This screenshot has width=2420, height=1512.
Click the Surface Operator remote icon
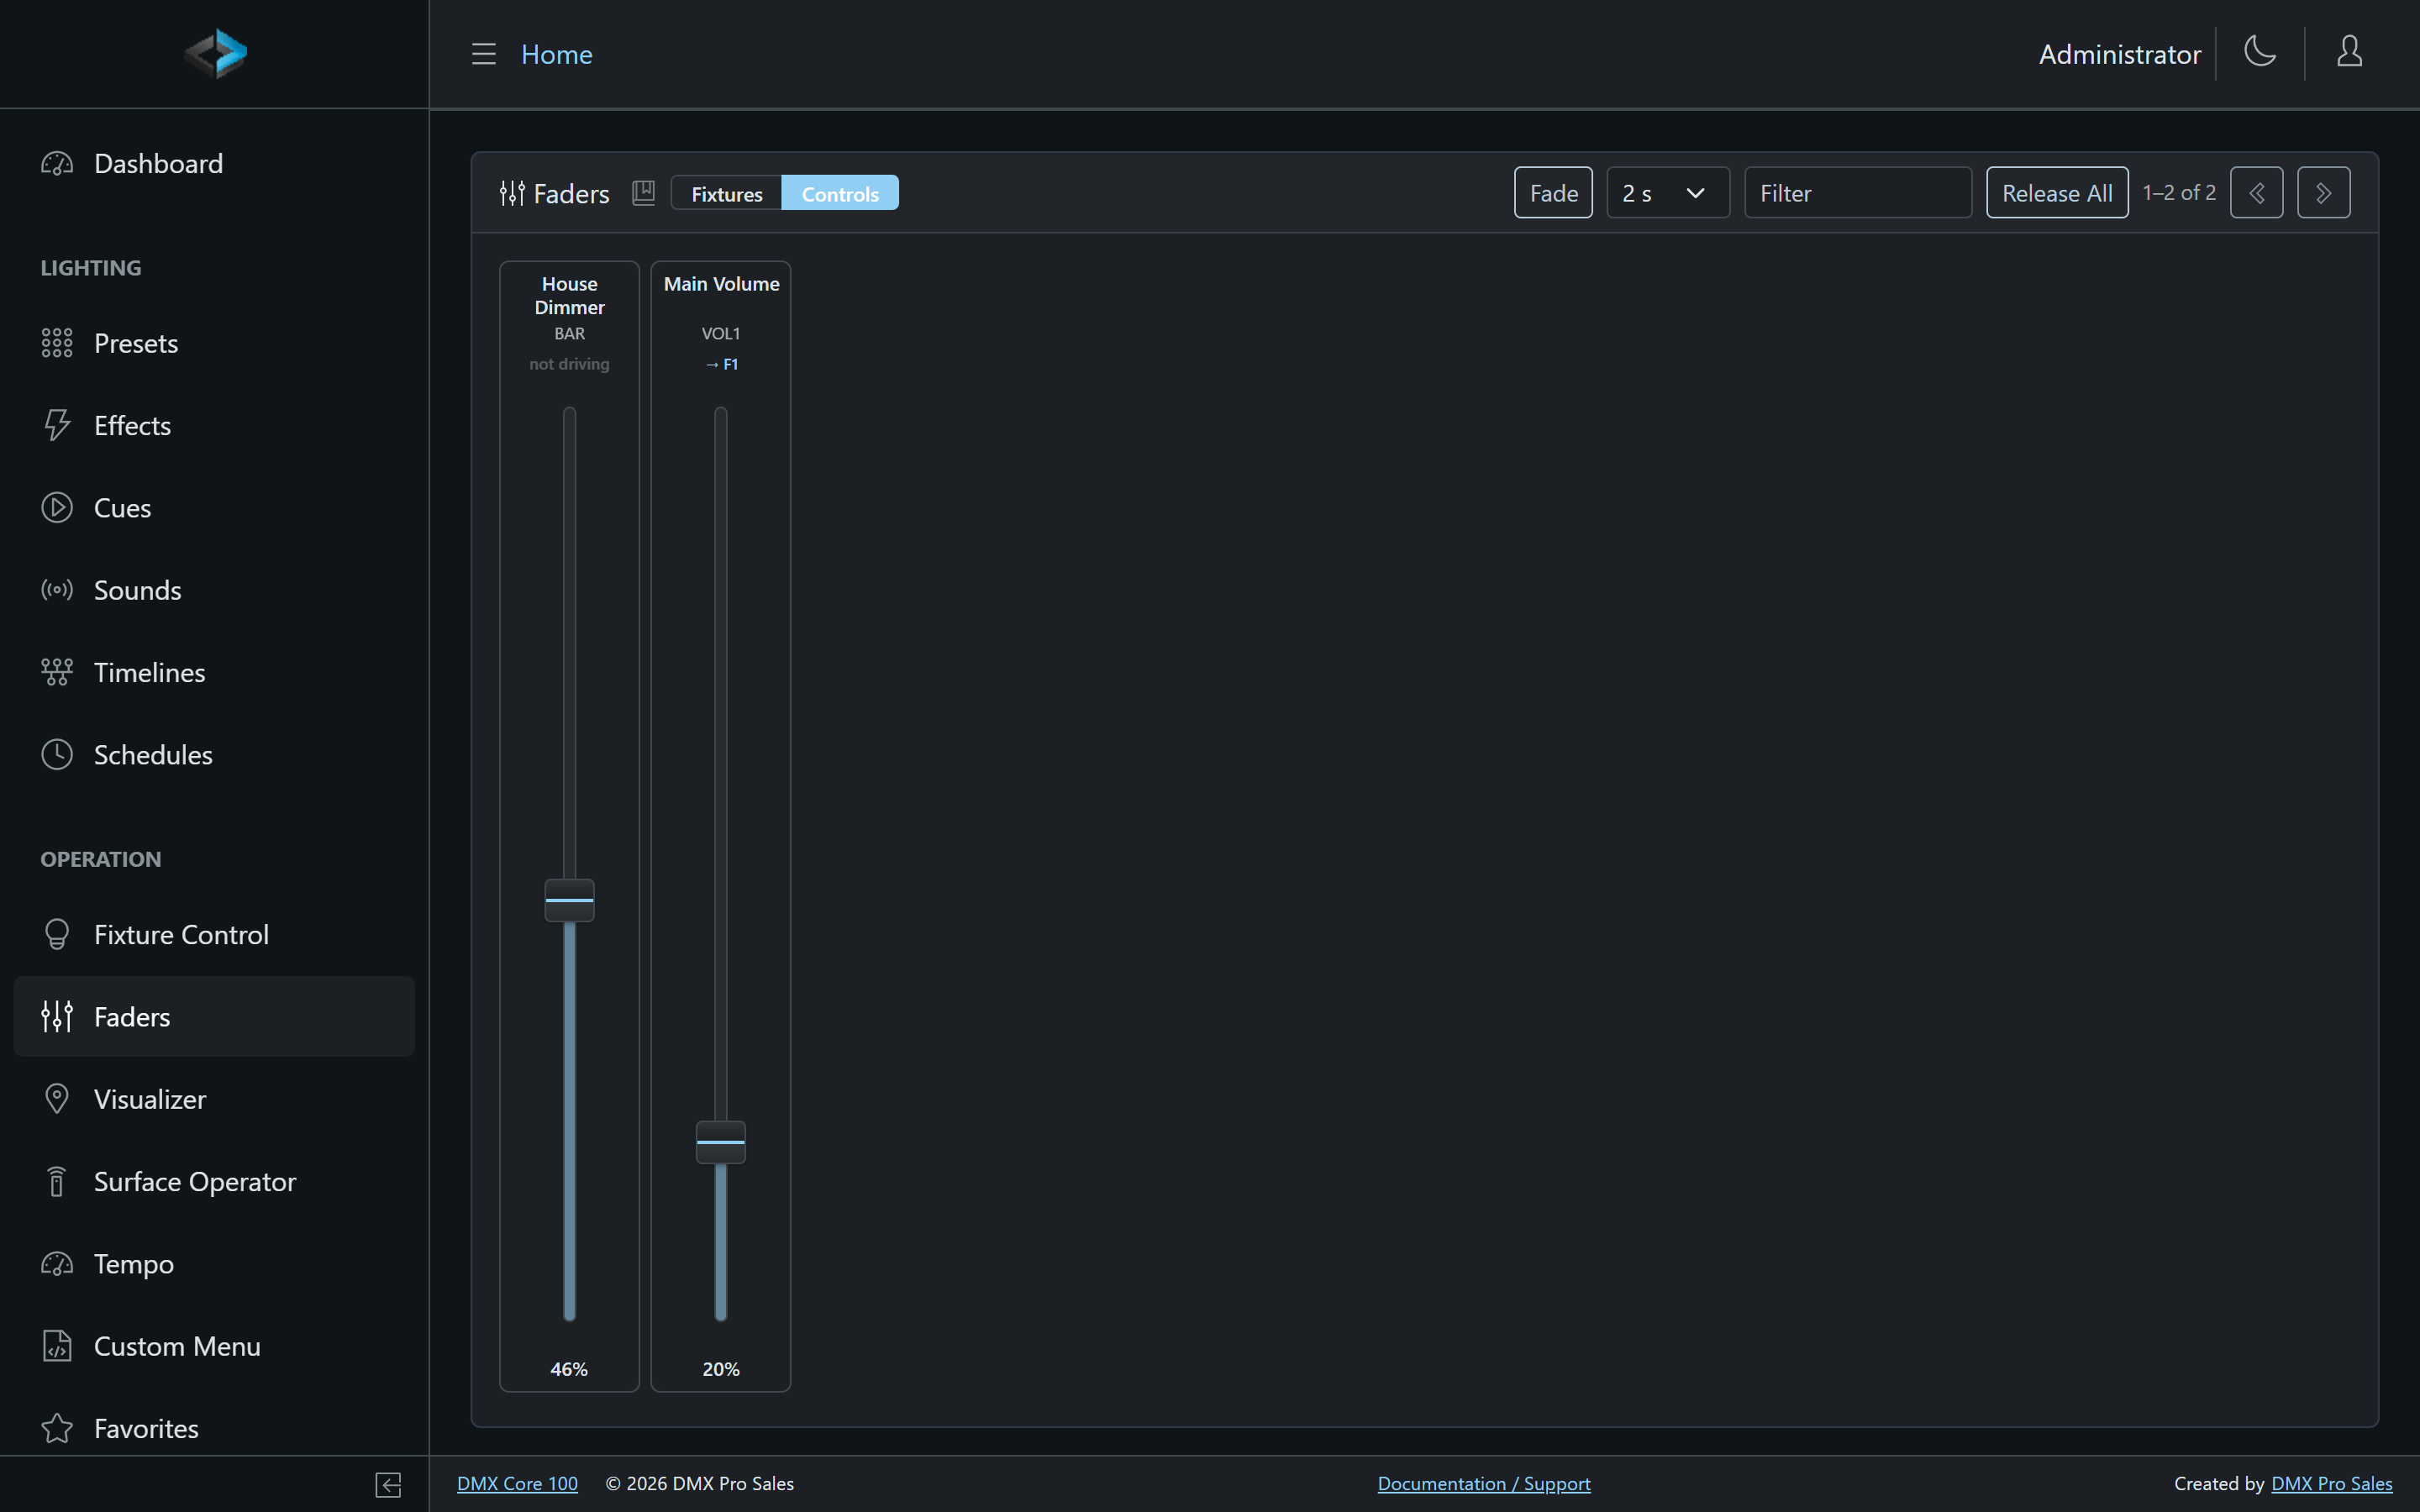[x=57, y=1181]
